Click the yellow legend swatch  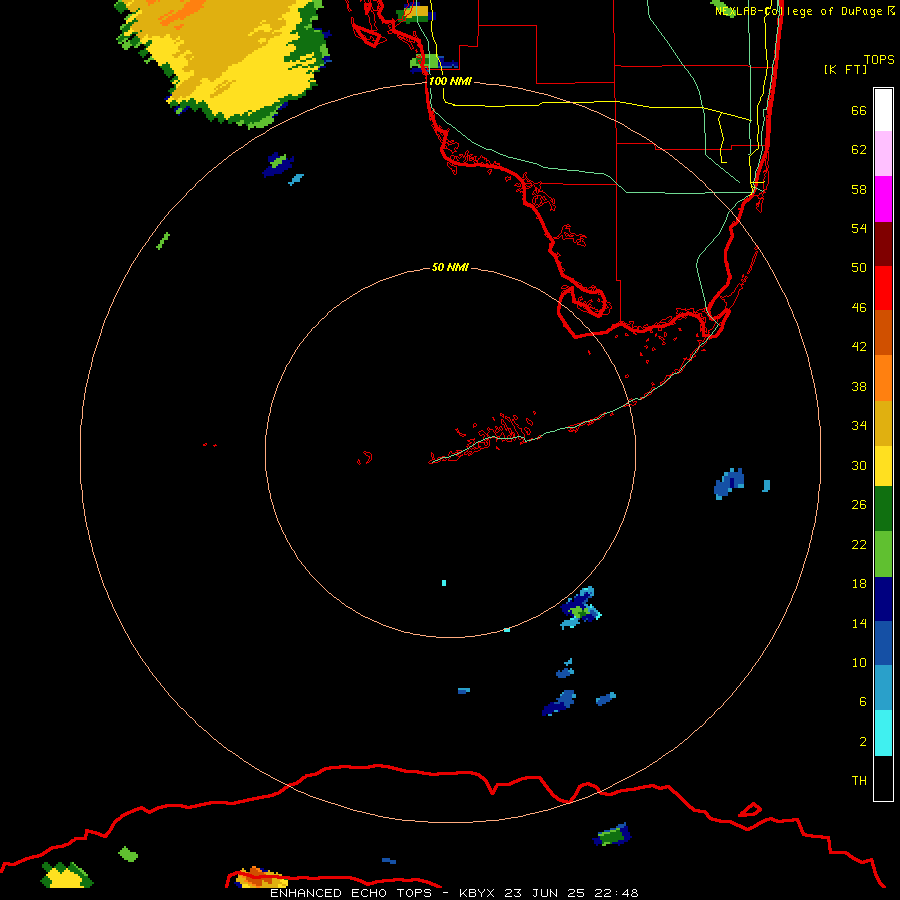coord(883,466)
